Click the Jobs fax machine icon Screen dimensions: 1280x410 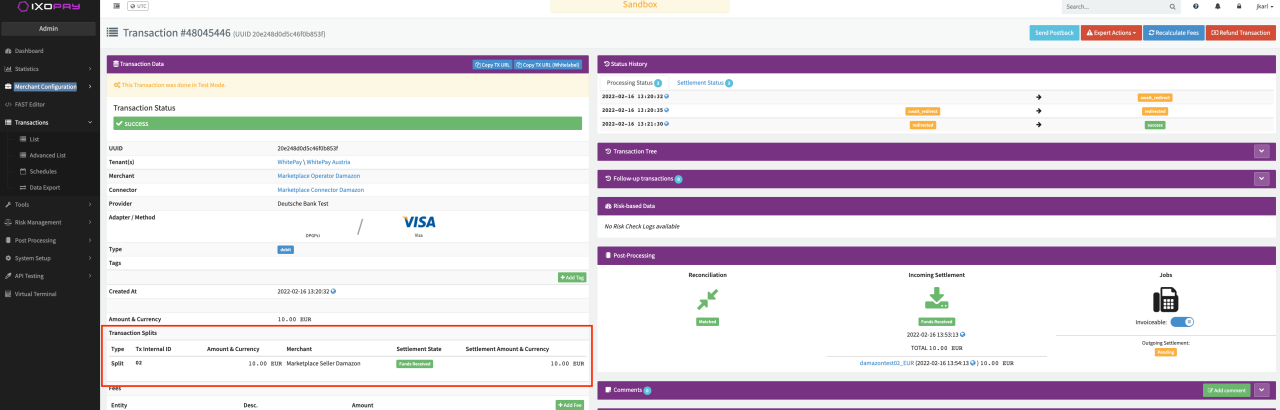pos(1164,299)
